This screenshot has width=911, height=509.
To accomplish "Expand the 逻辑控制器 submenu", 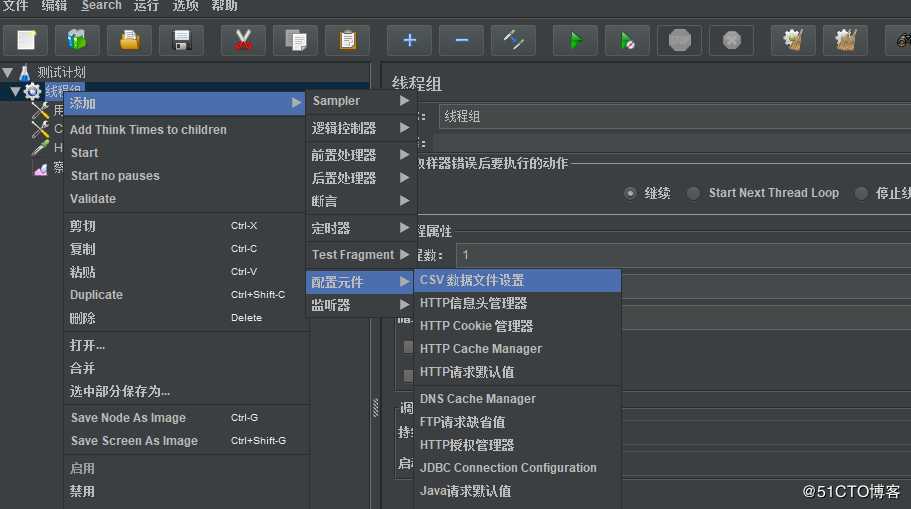I will click(x=361, y=128).
